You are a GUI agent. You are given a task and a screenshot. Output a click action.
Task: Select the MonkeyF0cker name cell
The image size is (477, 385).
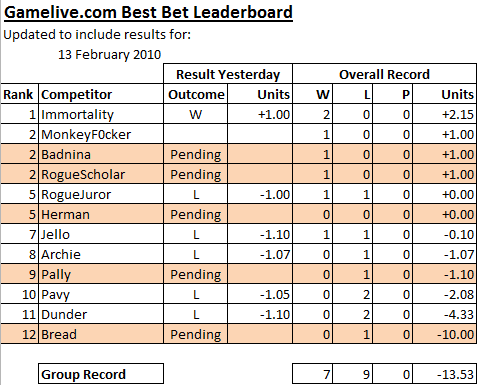(x=101, y=134)
